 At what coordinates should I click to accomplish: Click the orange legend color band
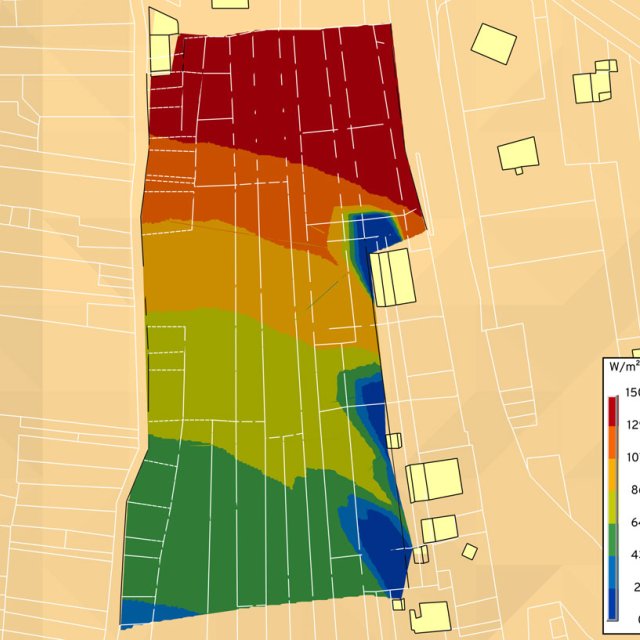point(612,442)
